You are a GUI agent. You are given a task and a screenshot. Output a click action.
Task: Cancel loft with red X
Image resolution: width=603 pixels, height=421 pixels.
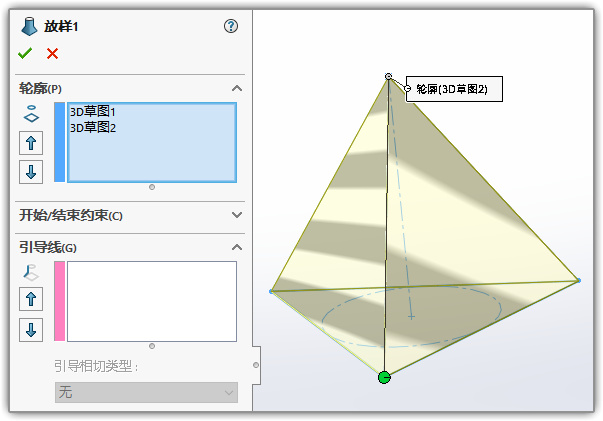point(52,53)
